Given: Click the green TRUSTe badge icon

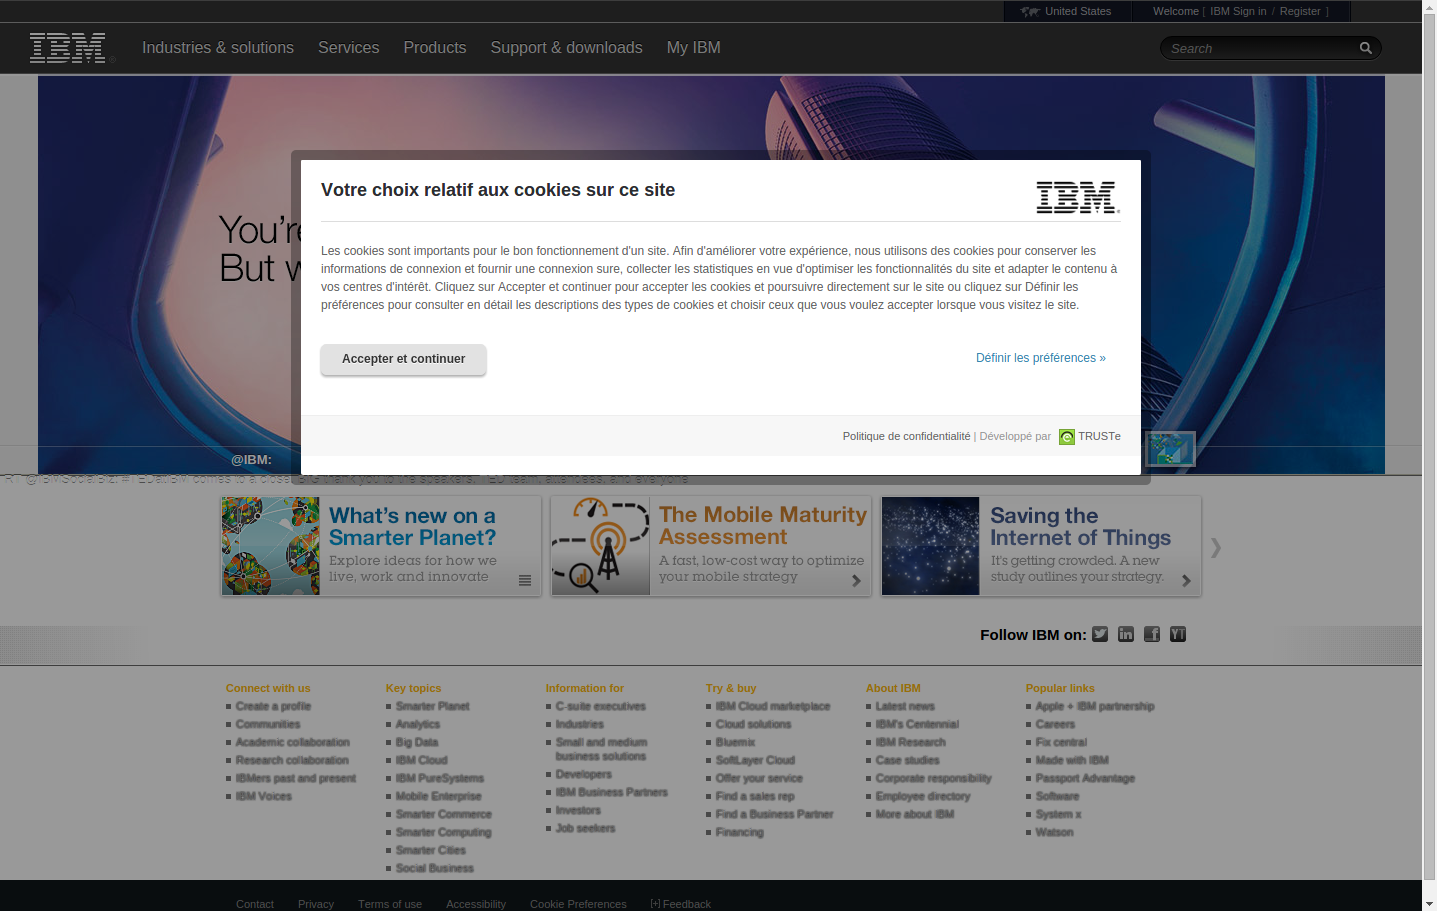Looking at the screenshot, I should click(x=1067, y=437).
